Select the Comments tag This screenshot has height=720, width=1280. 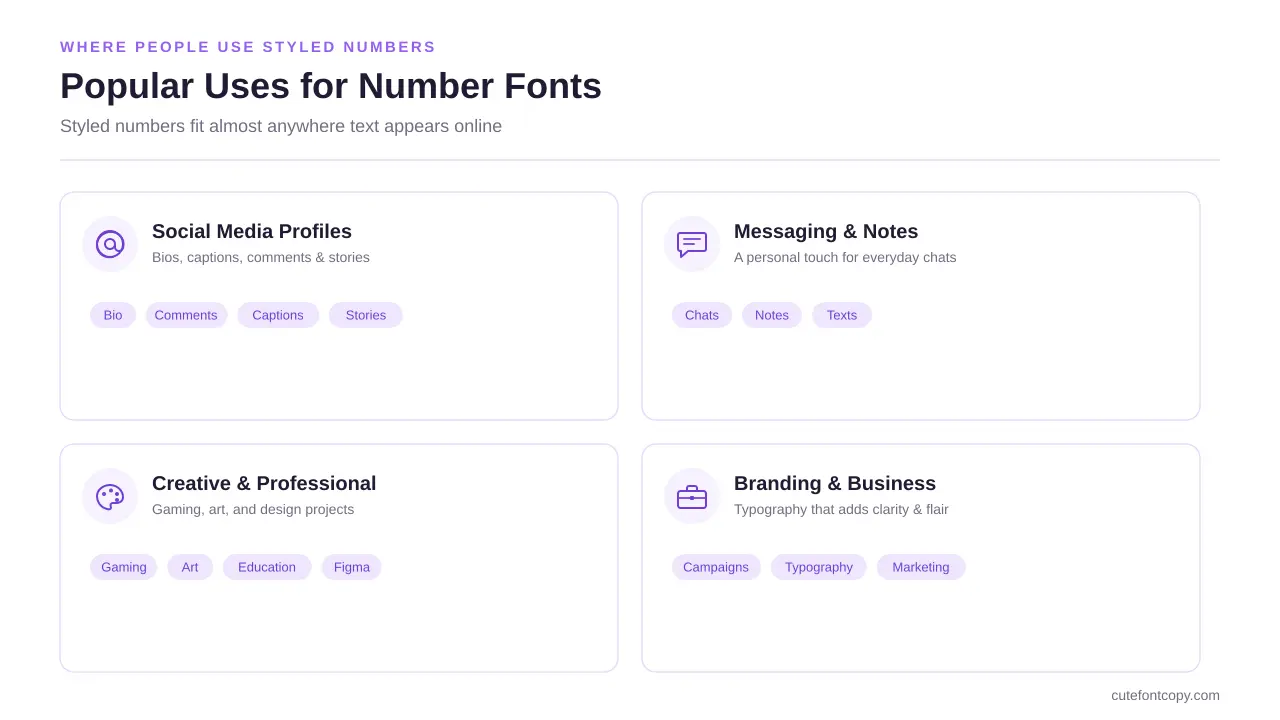tap(186, 315)
